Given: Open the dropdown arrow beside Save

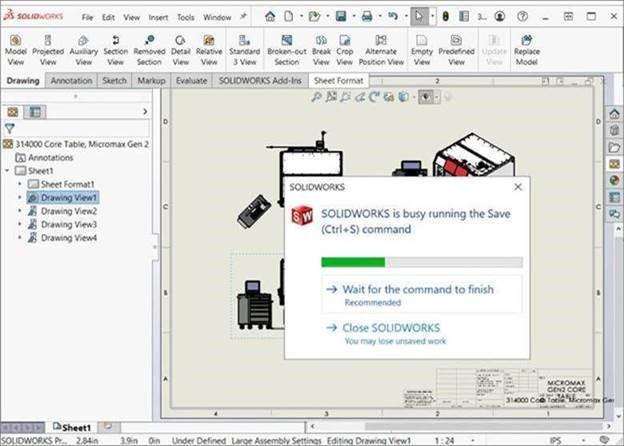Looking at the screenshot, I should 353,17.
